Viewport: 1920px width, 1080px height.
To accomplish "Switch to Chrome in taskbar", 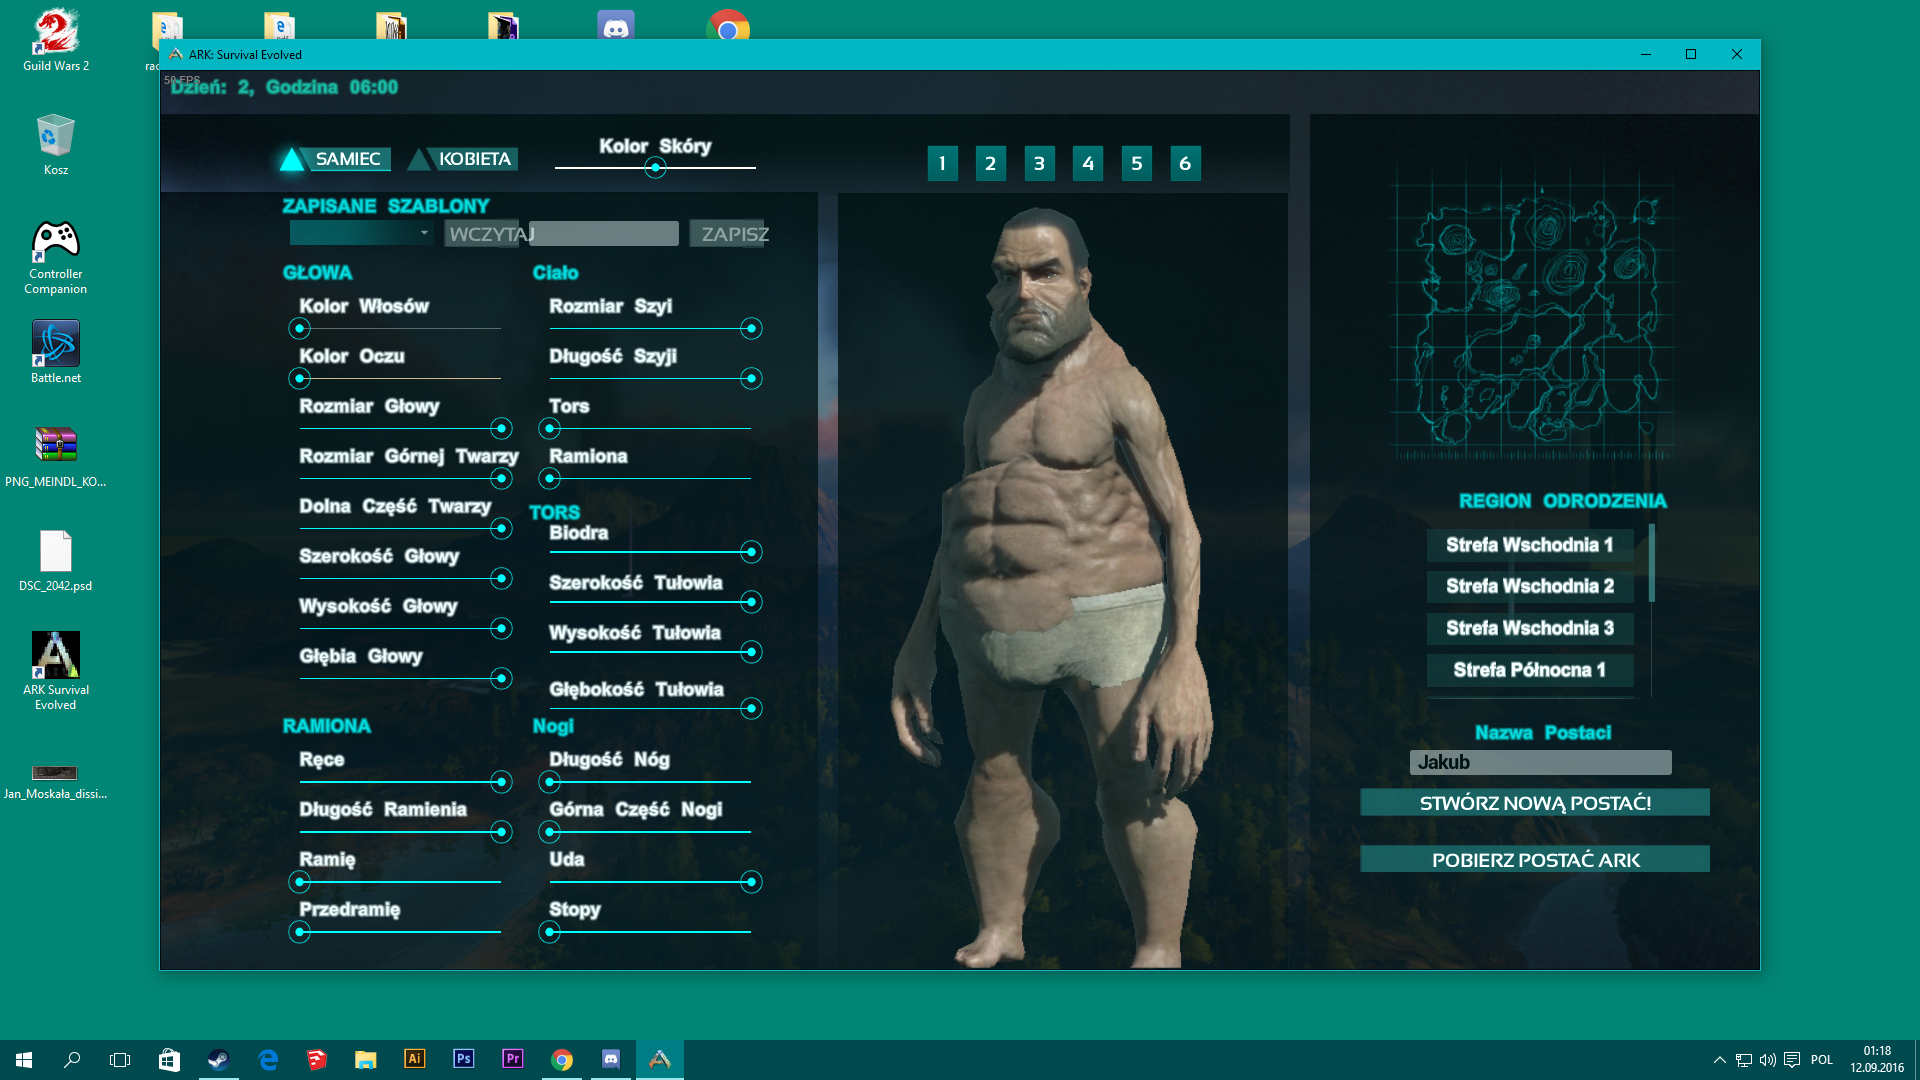I will 561,1060.
